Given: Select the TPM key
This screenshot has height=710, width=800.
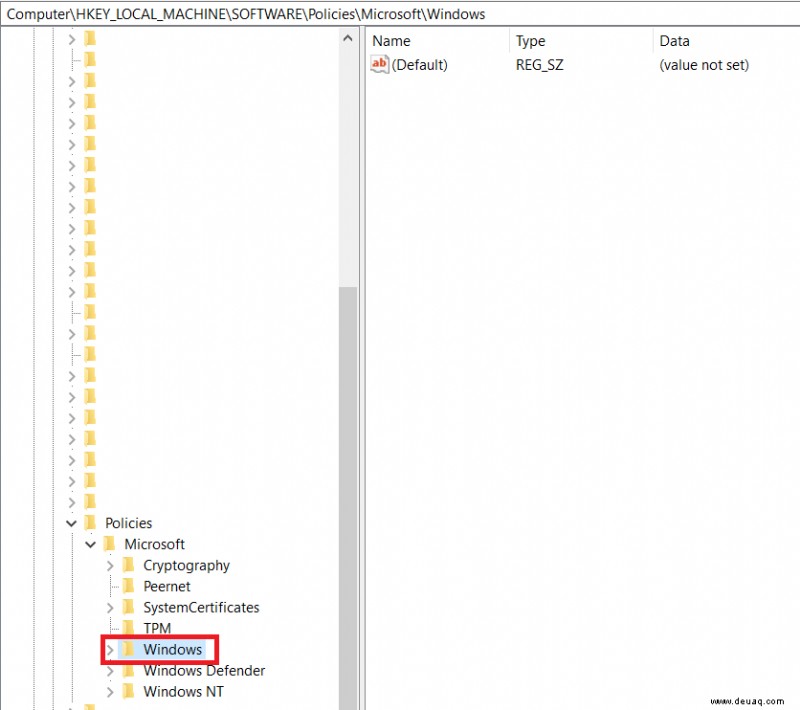Looking at the screenshot, I should pyautogui.click(x=157, y=628).
